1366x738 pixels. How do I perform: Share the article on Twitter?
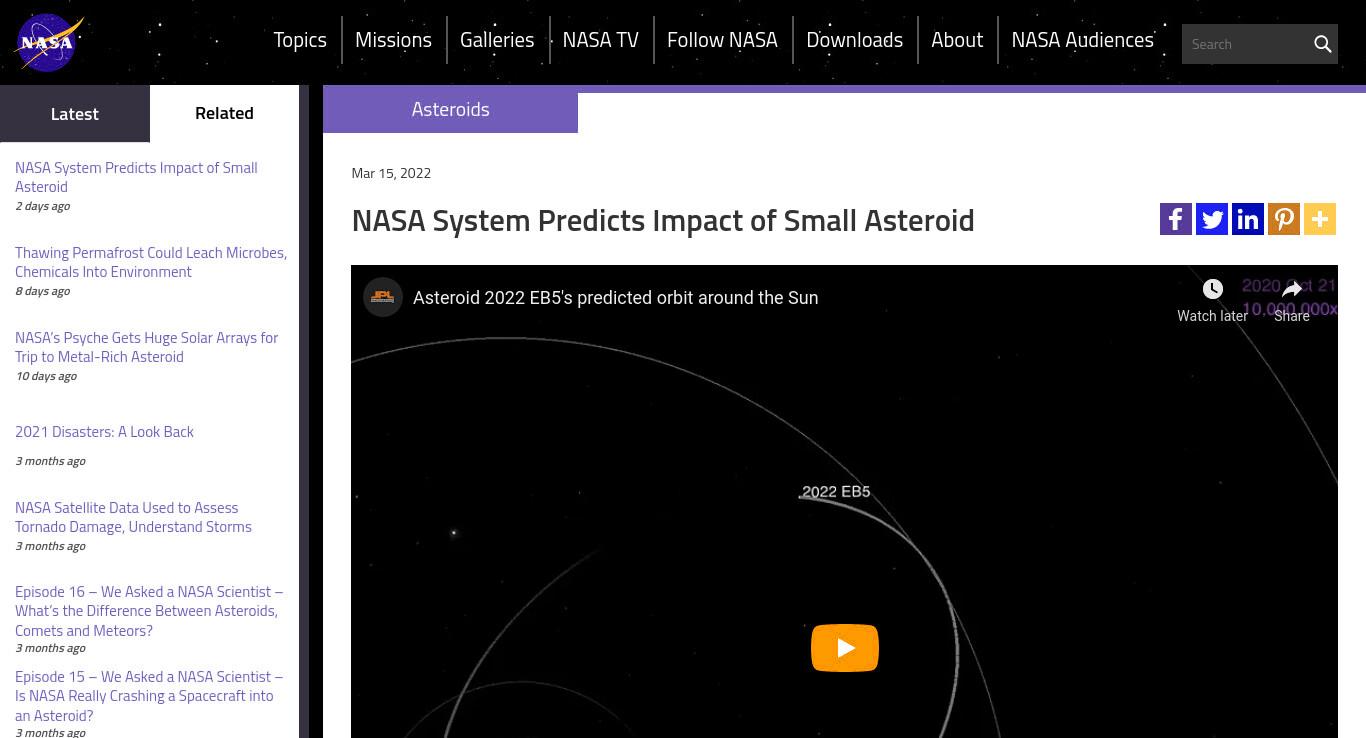click(x=1212, y=219)
